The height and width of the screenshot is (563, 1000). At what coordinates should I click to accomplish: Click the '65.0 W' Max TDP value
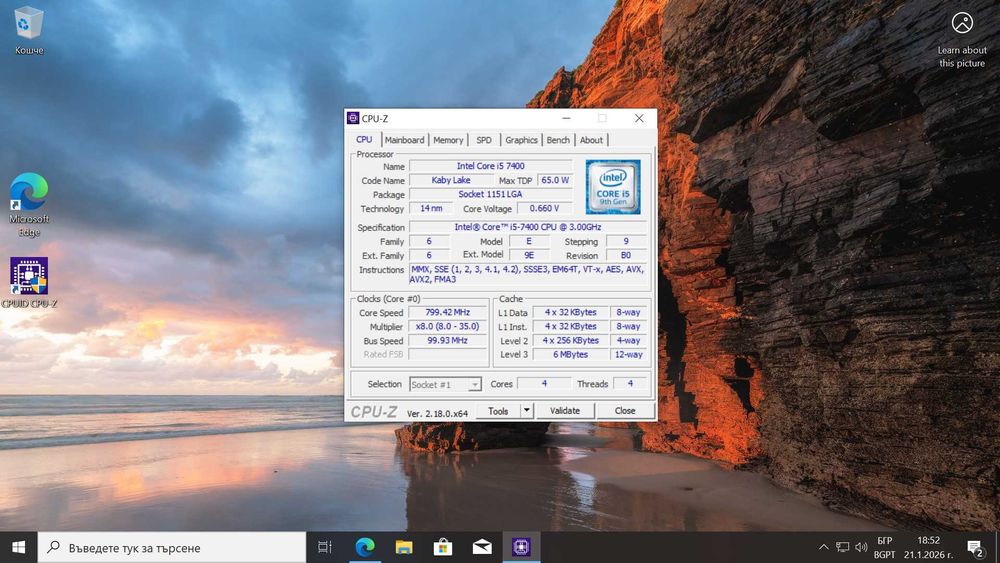coord(555,180)
